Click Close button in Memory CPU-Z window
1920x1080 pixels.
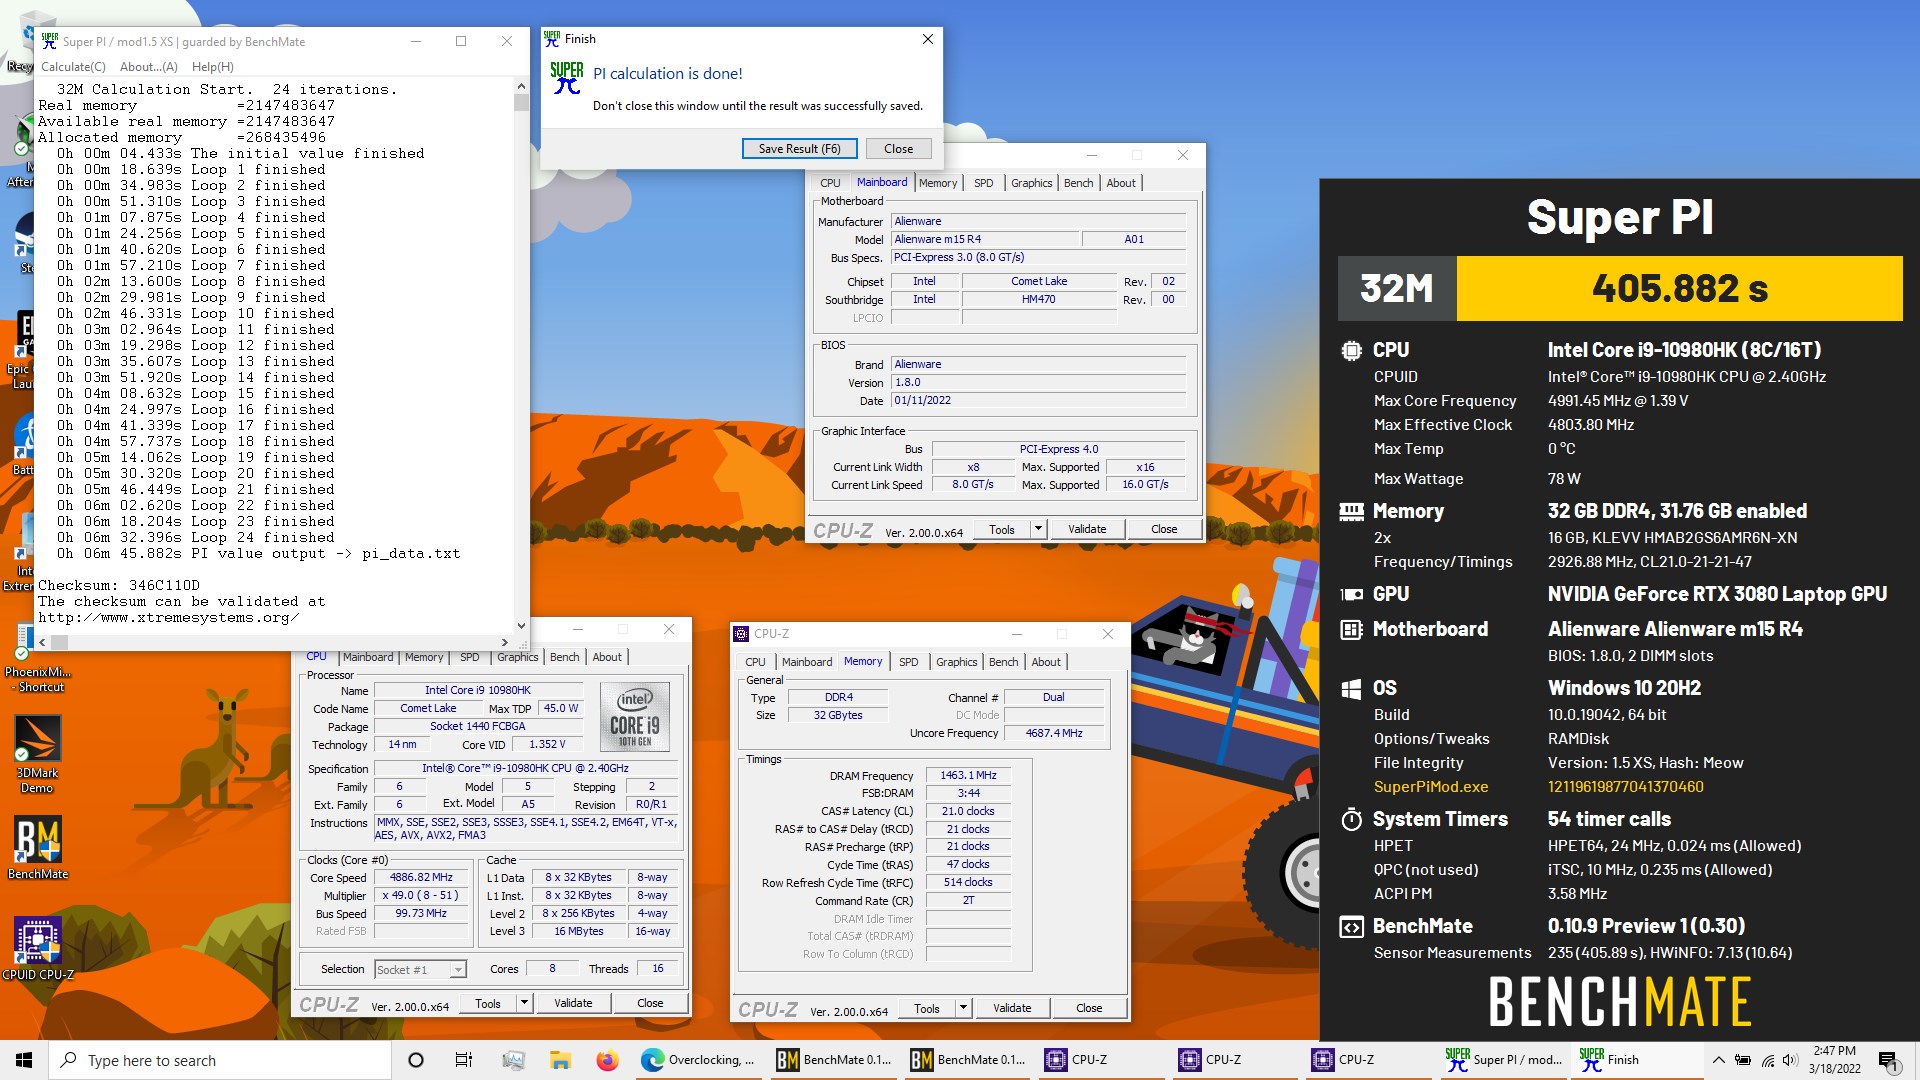click(x=1089, y=1008)
